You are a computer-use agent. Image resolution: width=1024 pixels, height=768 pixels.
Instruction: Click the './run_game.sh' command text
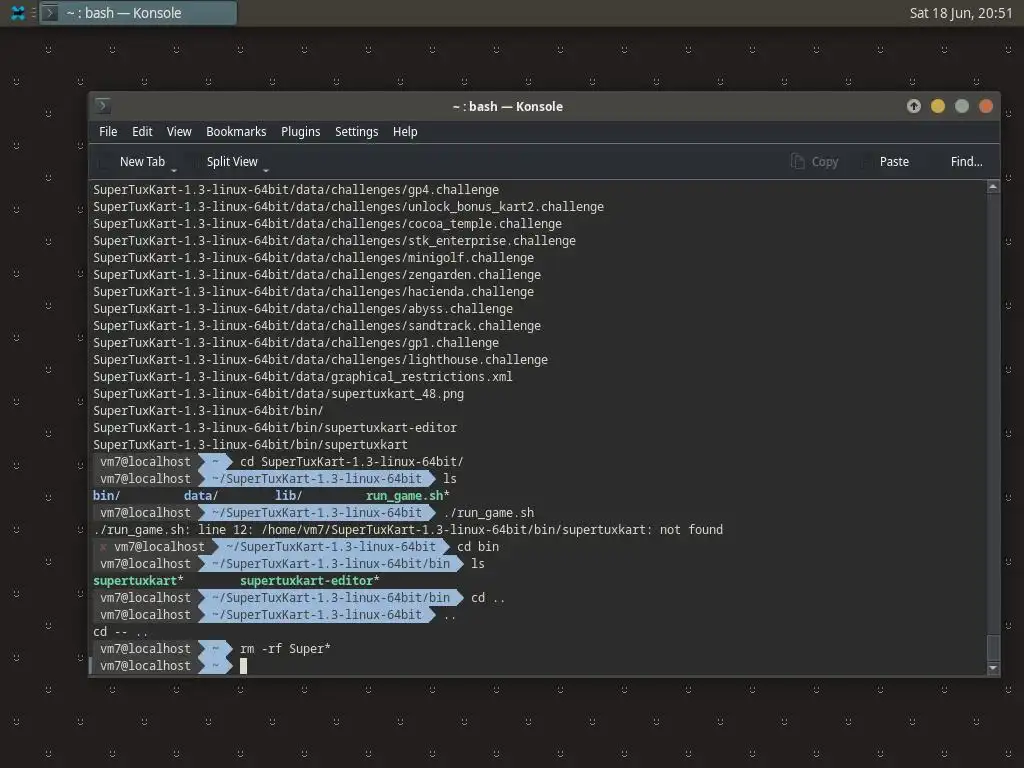tap(488, 513)
